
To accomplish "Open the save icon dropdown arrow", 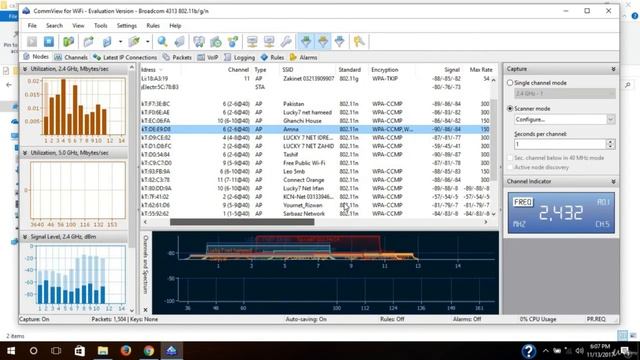I will pos(120,41).
